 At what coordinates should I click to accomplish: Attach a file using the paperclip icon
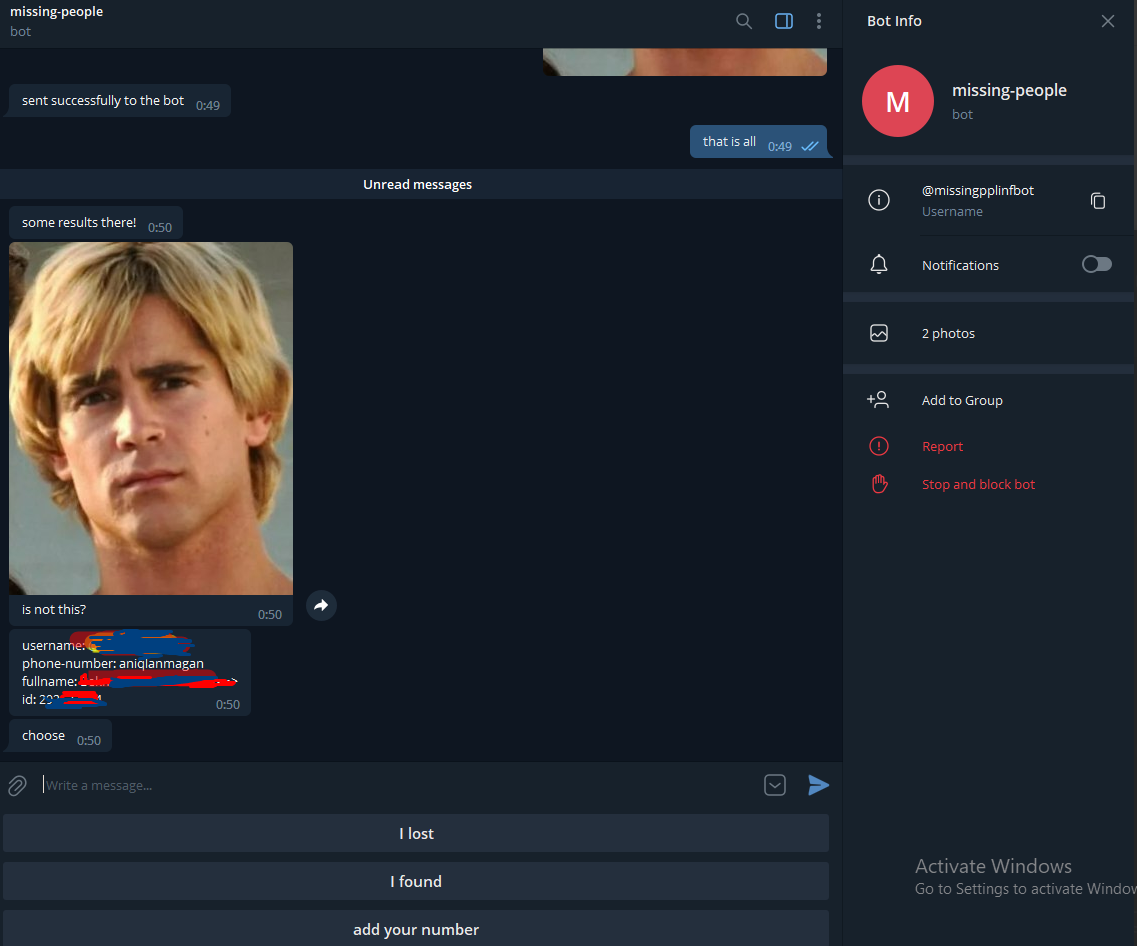(x=16, y=785)
